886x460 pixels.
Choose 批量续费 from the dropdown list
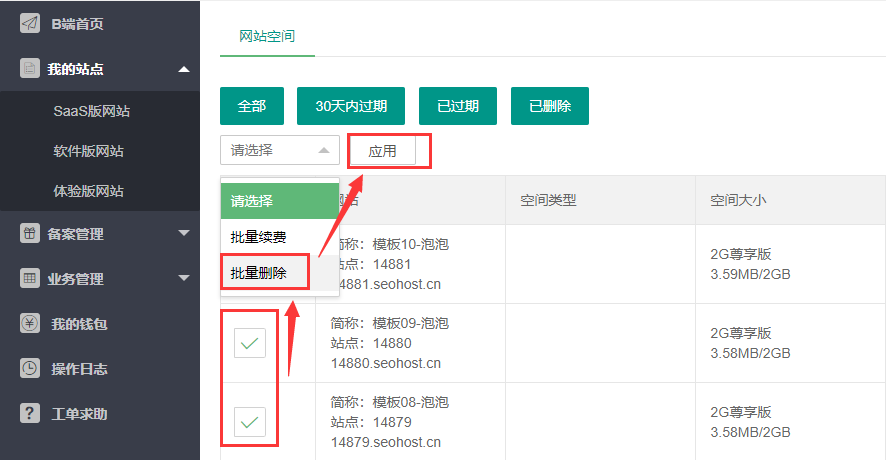(259, 237)
